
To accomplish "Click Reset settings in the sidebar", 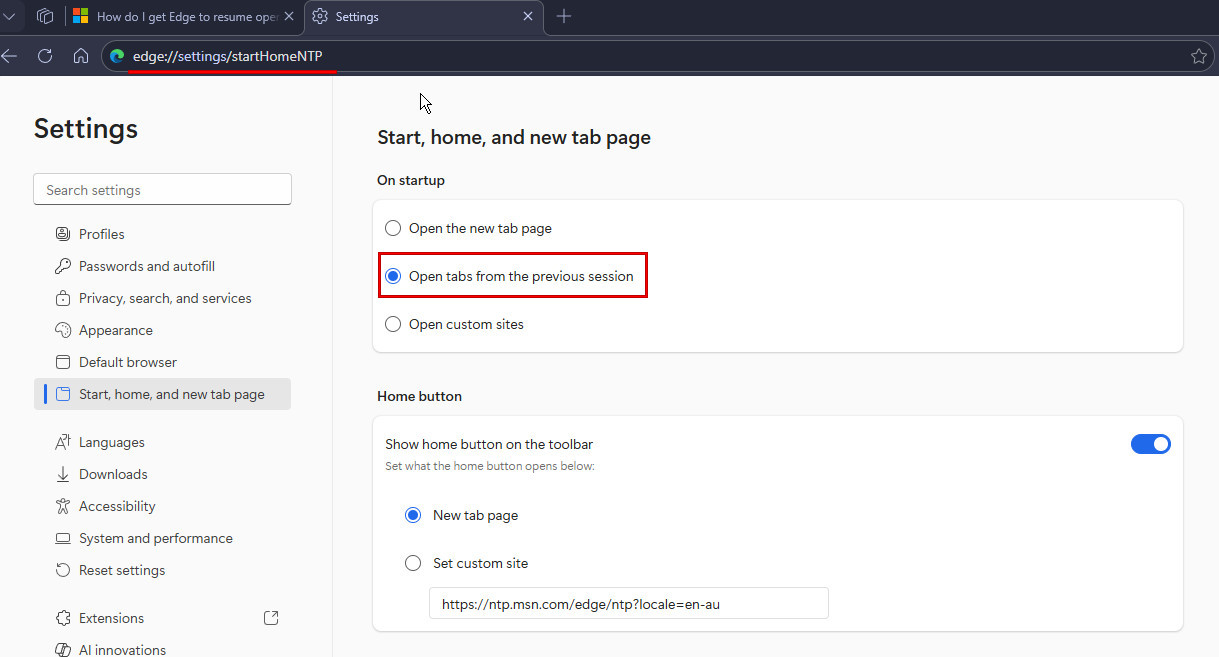I will [121, 569].
